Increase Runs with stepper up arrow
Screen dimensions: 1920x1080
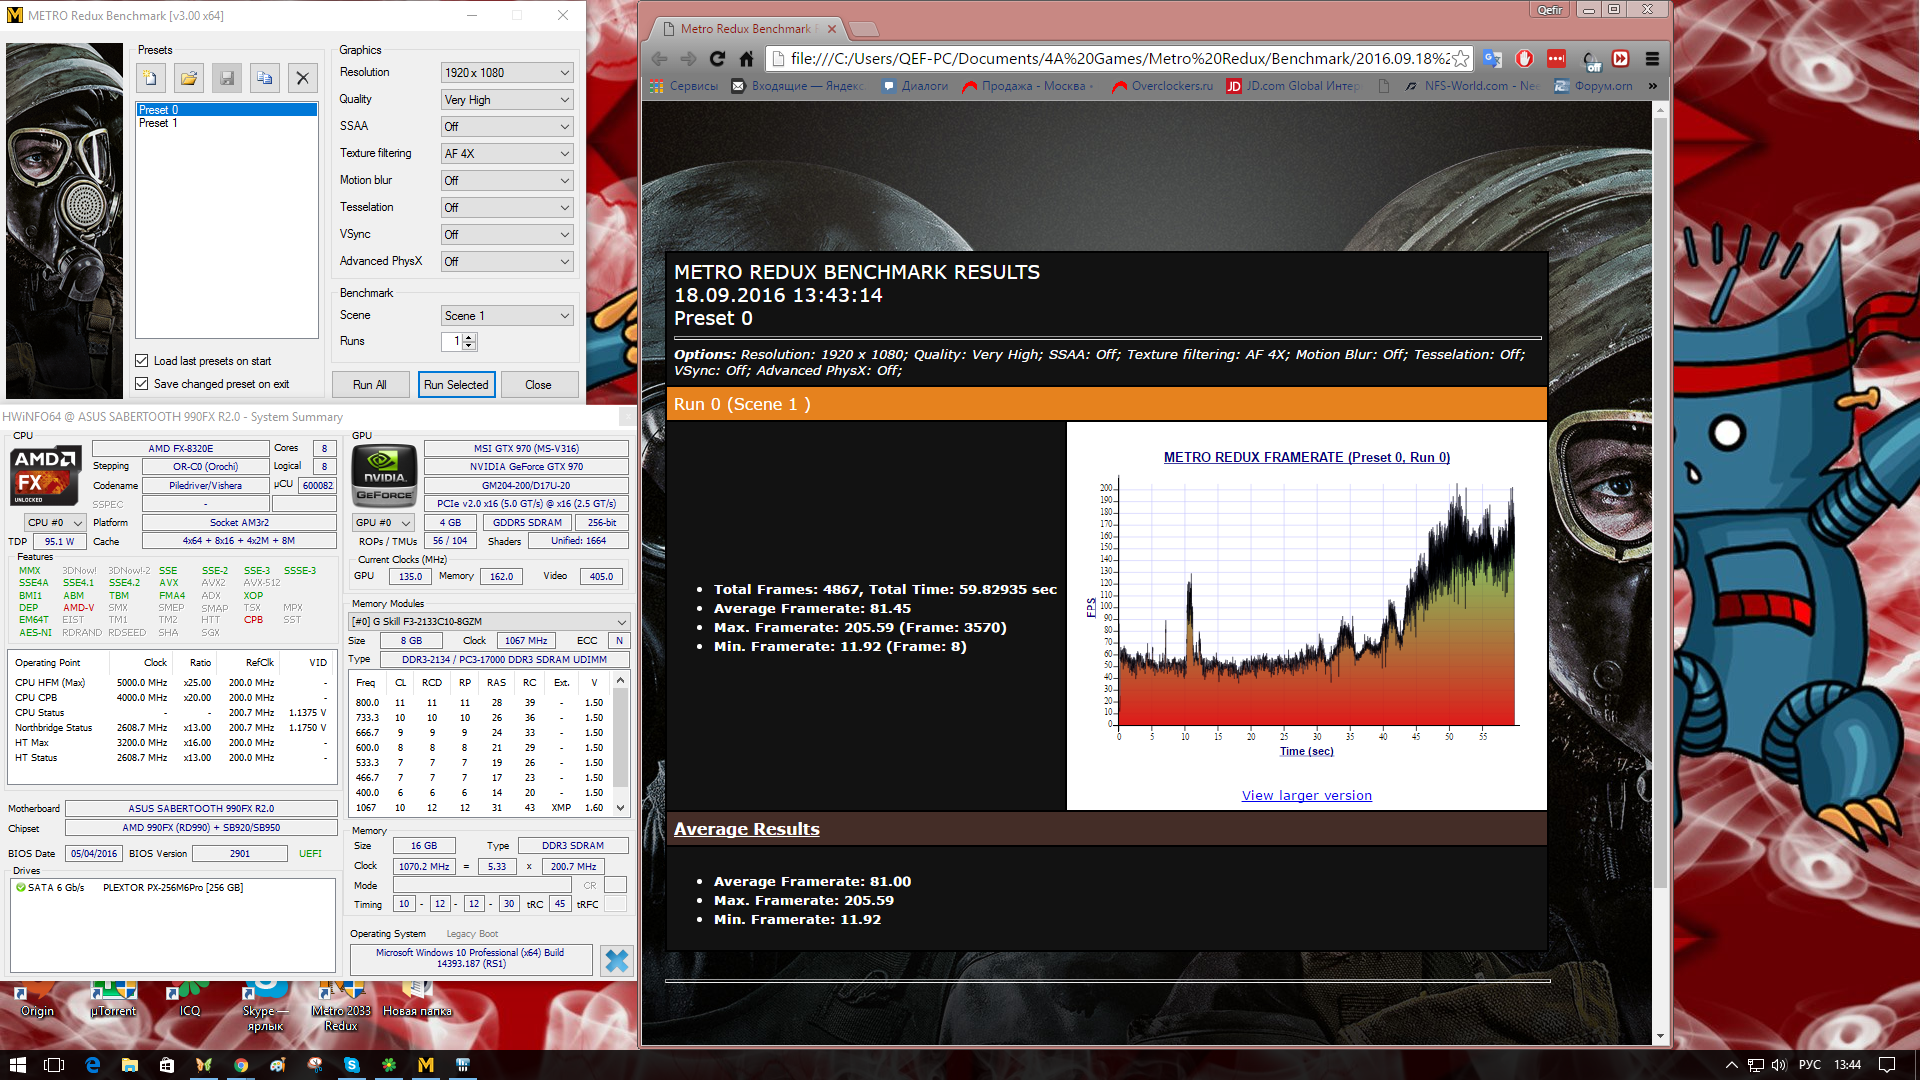coord(469,337)
